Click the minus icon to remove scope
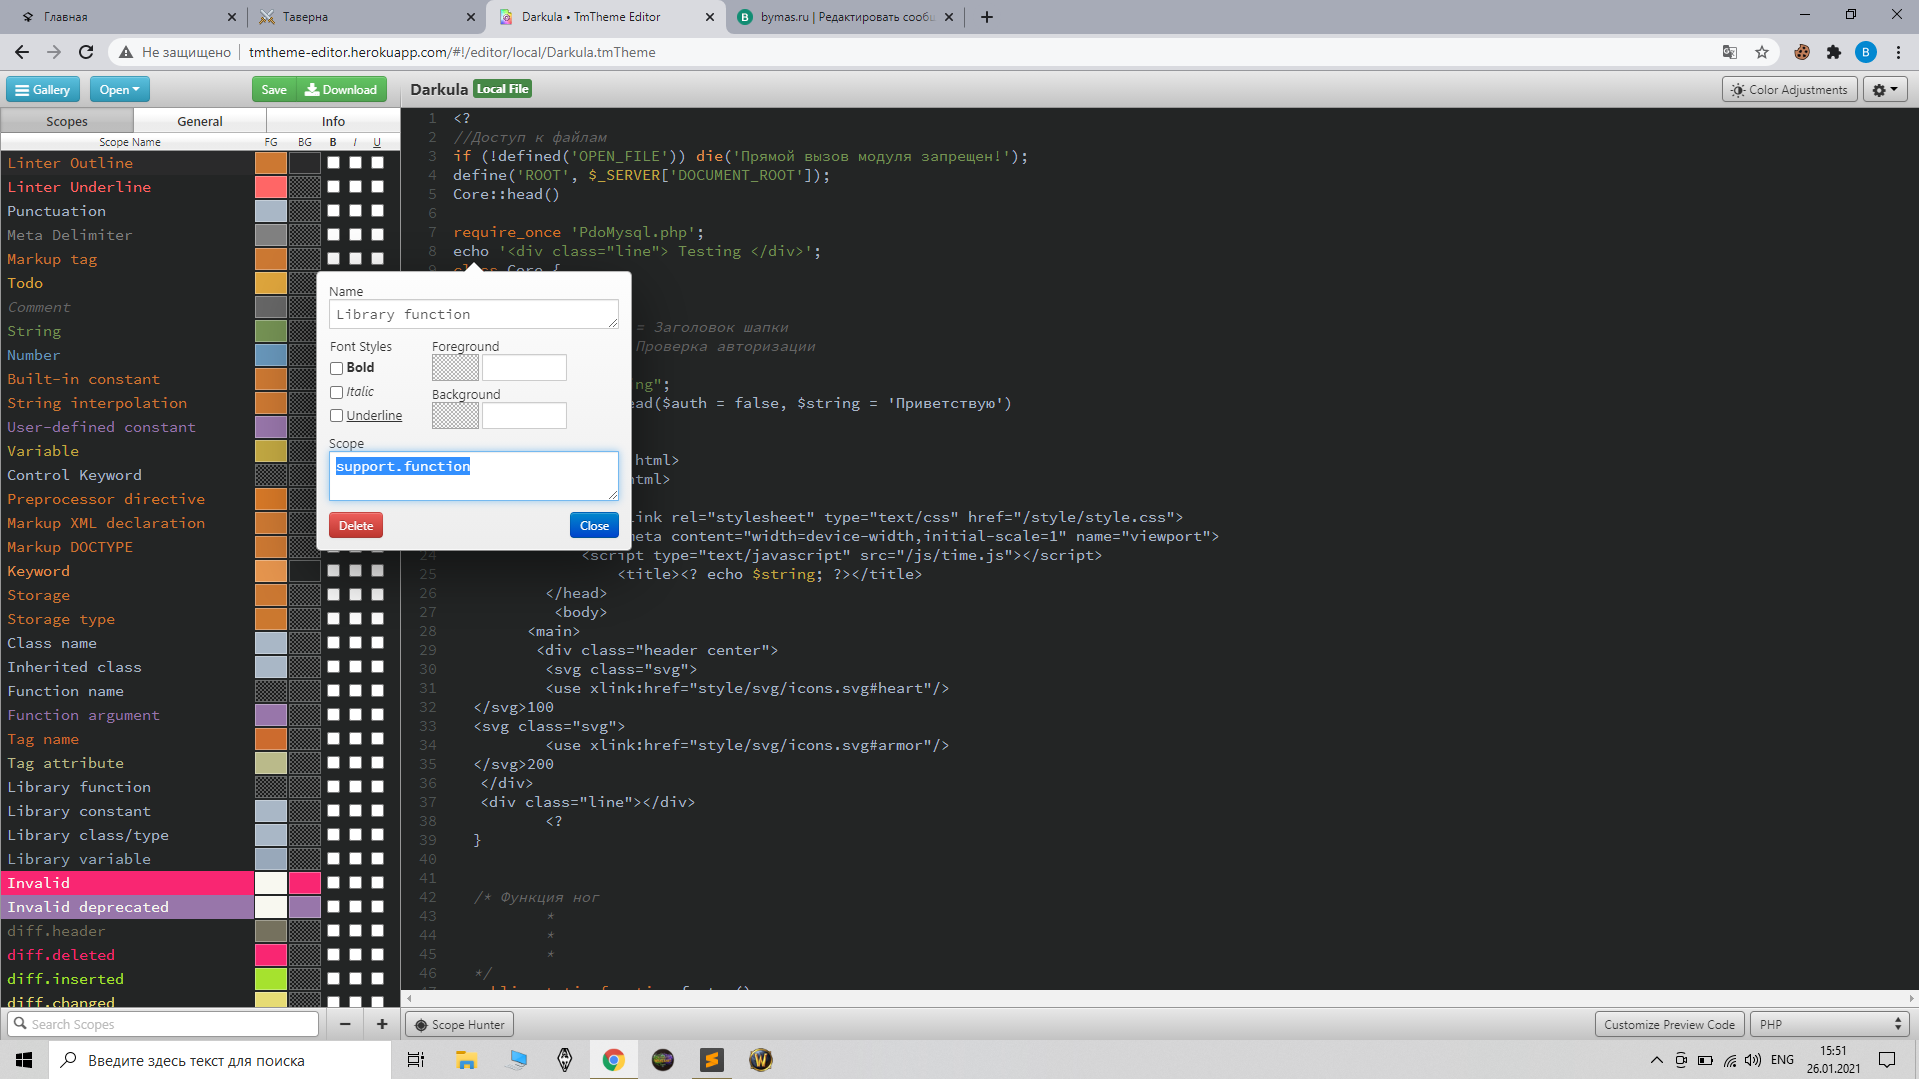The width and height of the screenshot is (1919, 1079). [x=345, y=1024]
